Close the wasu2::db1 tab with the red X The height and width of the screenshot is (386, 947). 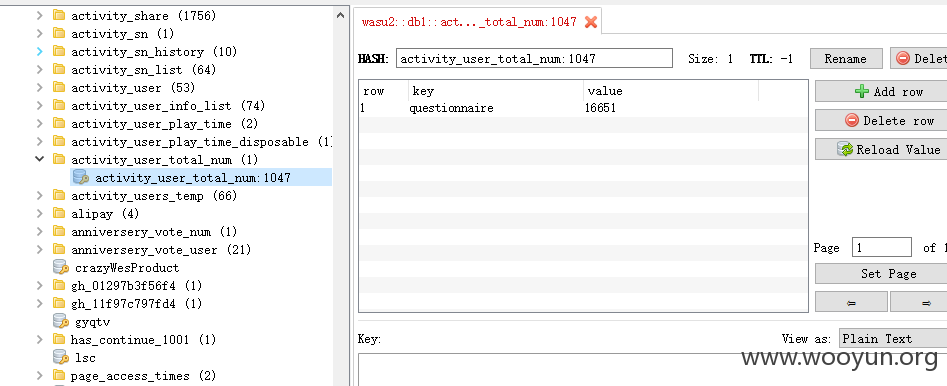point(591,22)
